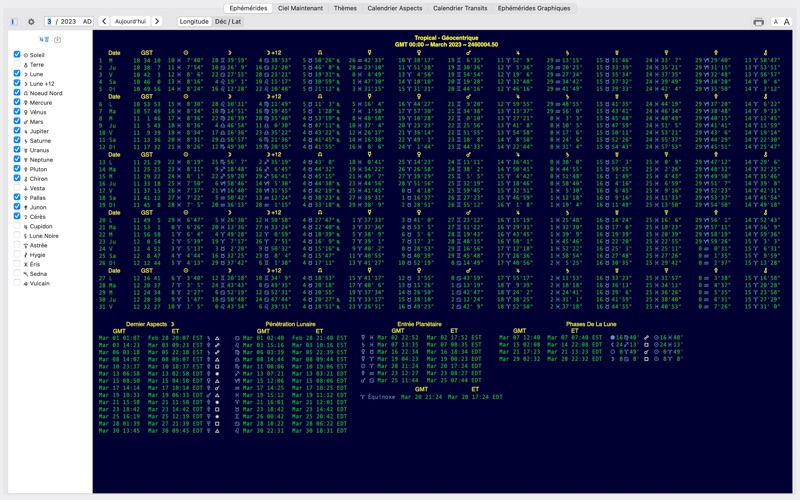
Task: Toggle Mercure checkbox
Action: tap(17, 102)
